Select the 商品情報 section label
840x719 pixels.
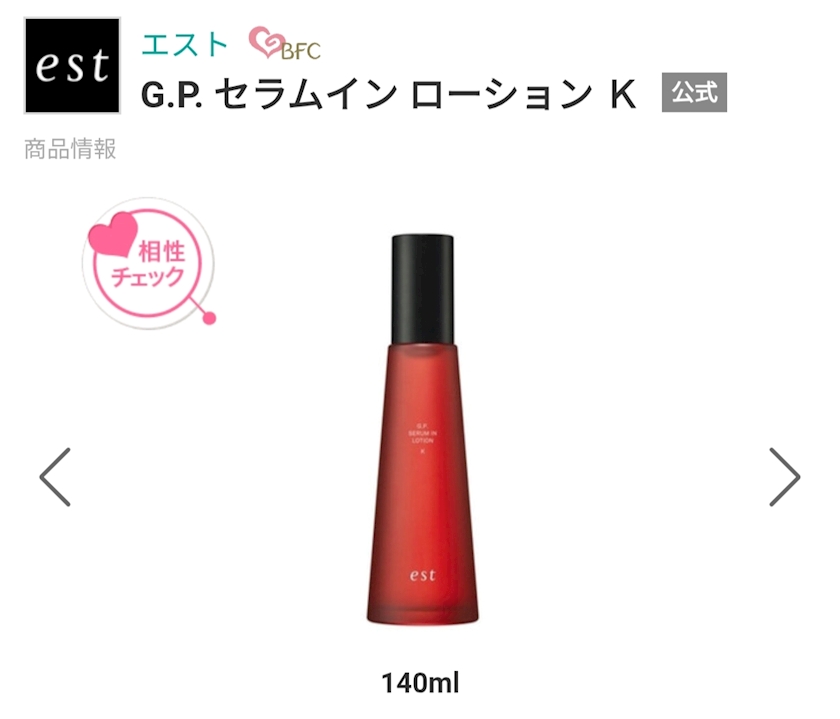[x=70, y=149]
